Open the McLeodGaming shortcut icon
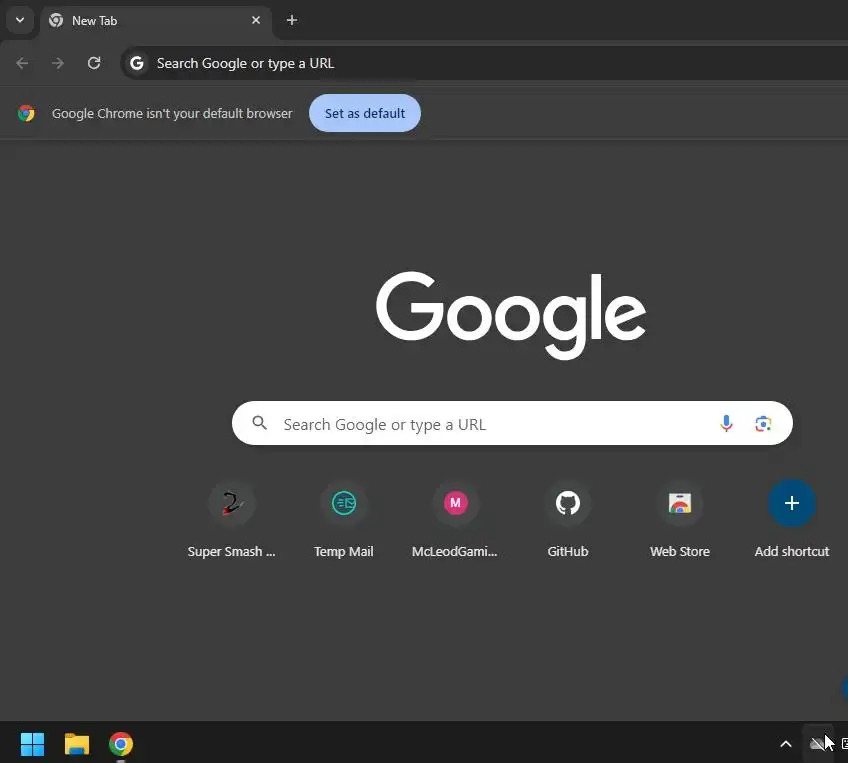The image size is (848, 763). pyautogui.click(x=455, y=503)
